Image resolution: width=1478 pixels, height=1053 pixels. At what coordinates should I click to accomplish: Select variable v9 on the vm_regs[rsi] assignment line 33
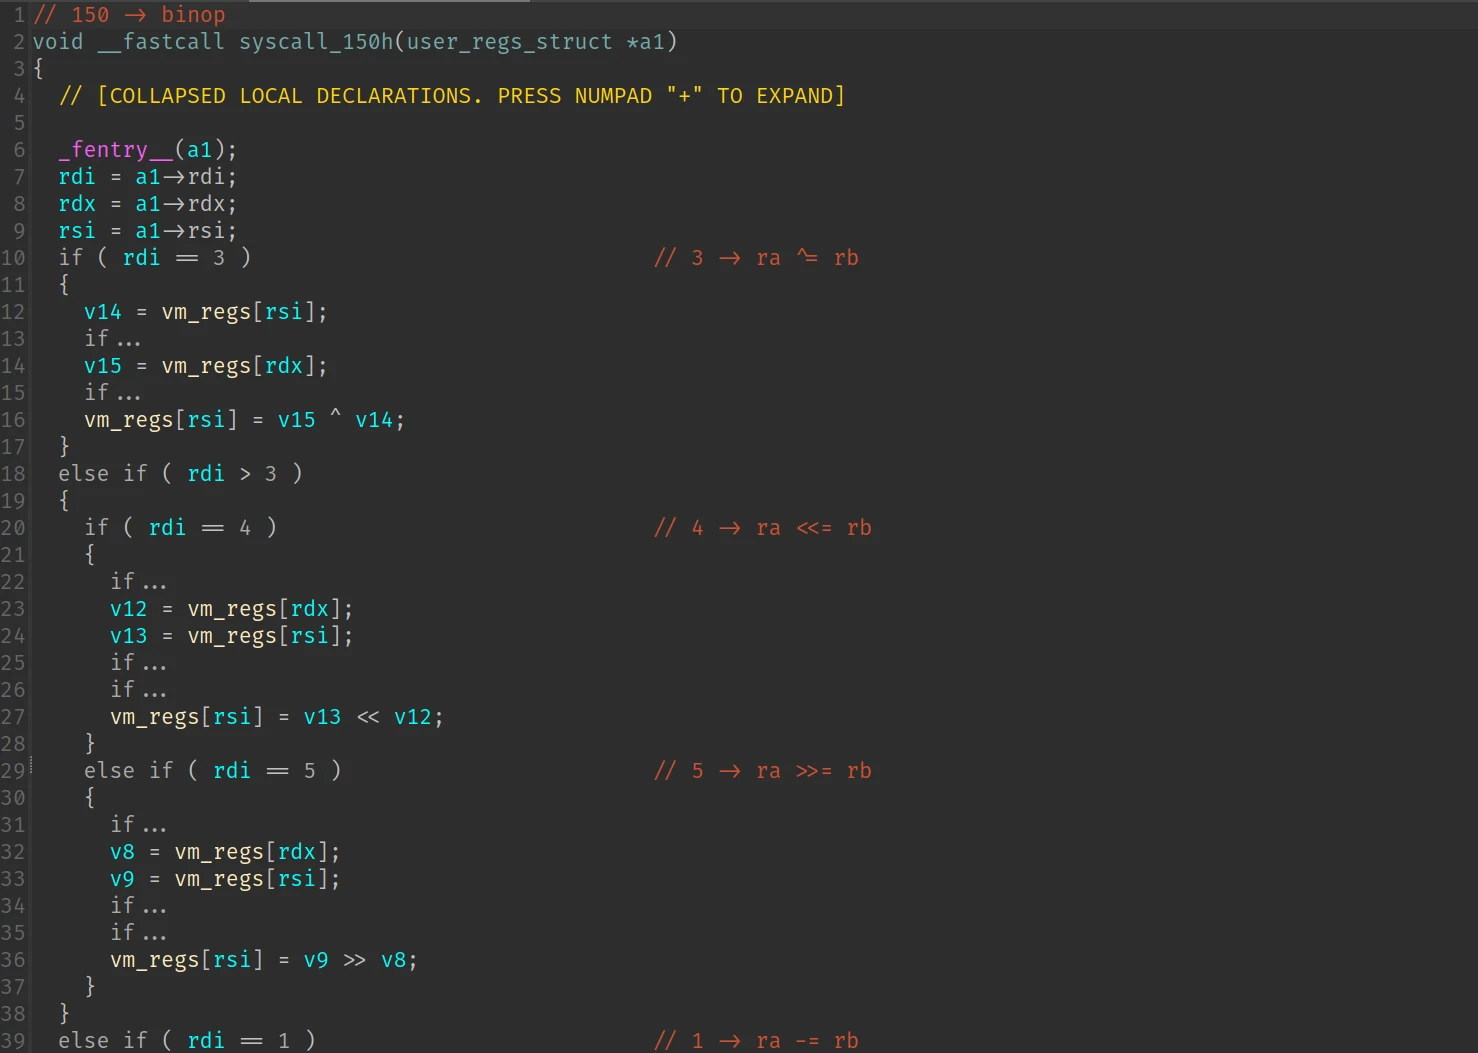coord(122,879)
